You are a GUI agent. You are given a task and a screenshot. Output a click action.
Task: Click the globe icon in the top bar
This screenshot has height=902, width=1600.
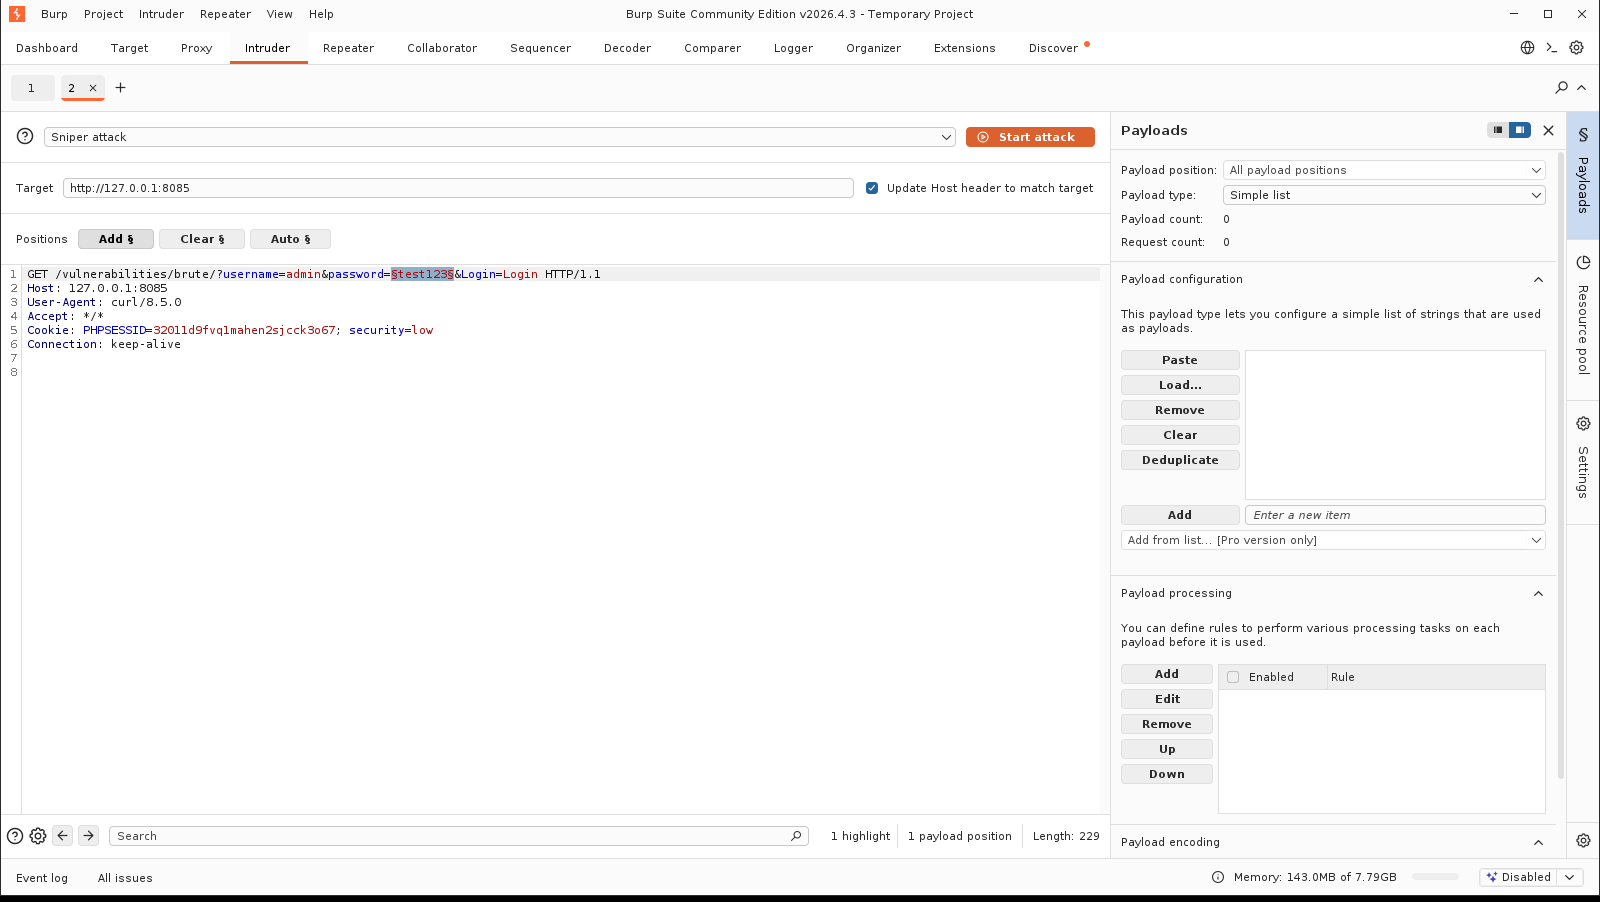pyautogui.click(x=1527, y=48)
